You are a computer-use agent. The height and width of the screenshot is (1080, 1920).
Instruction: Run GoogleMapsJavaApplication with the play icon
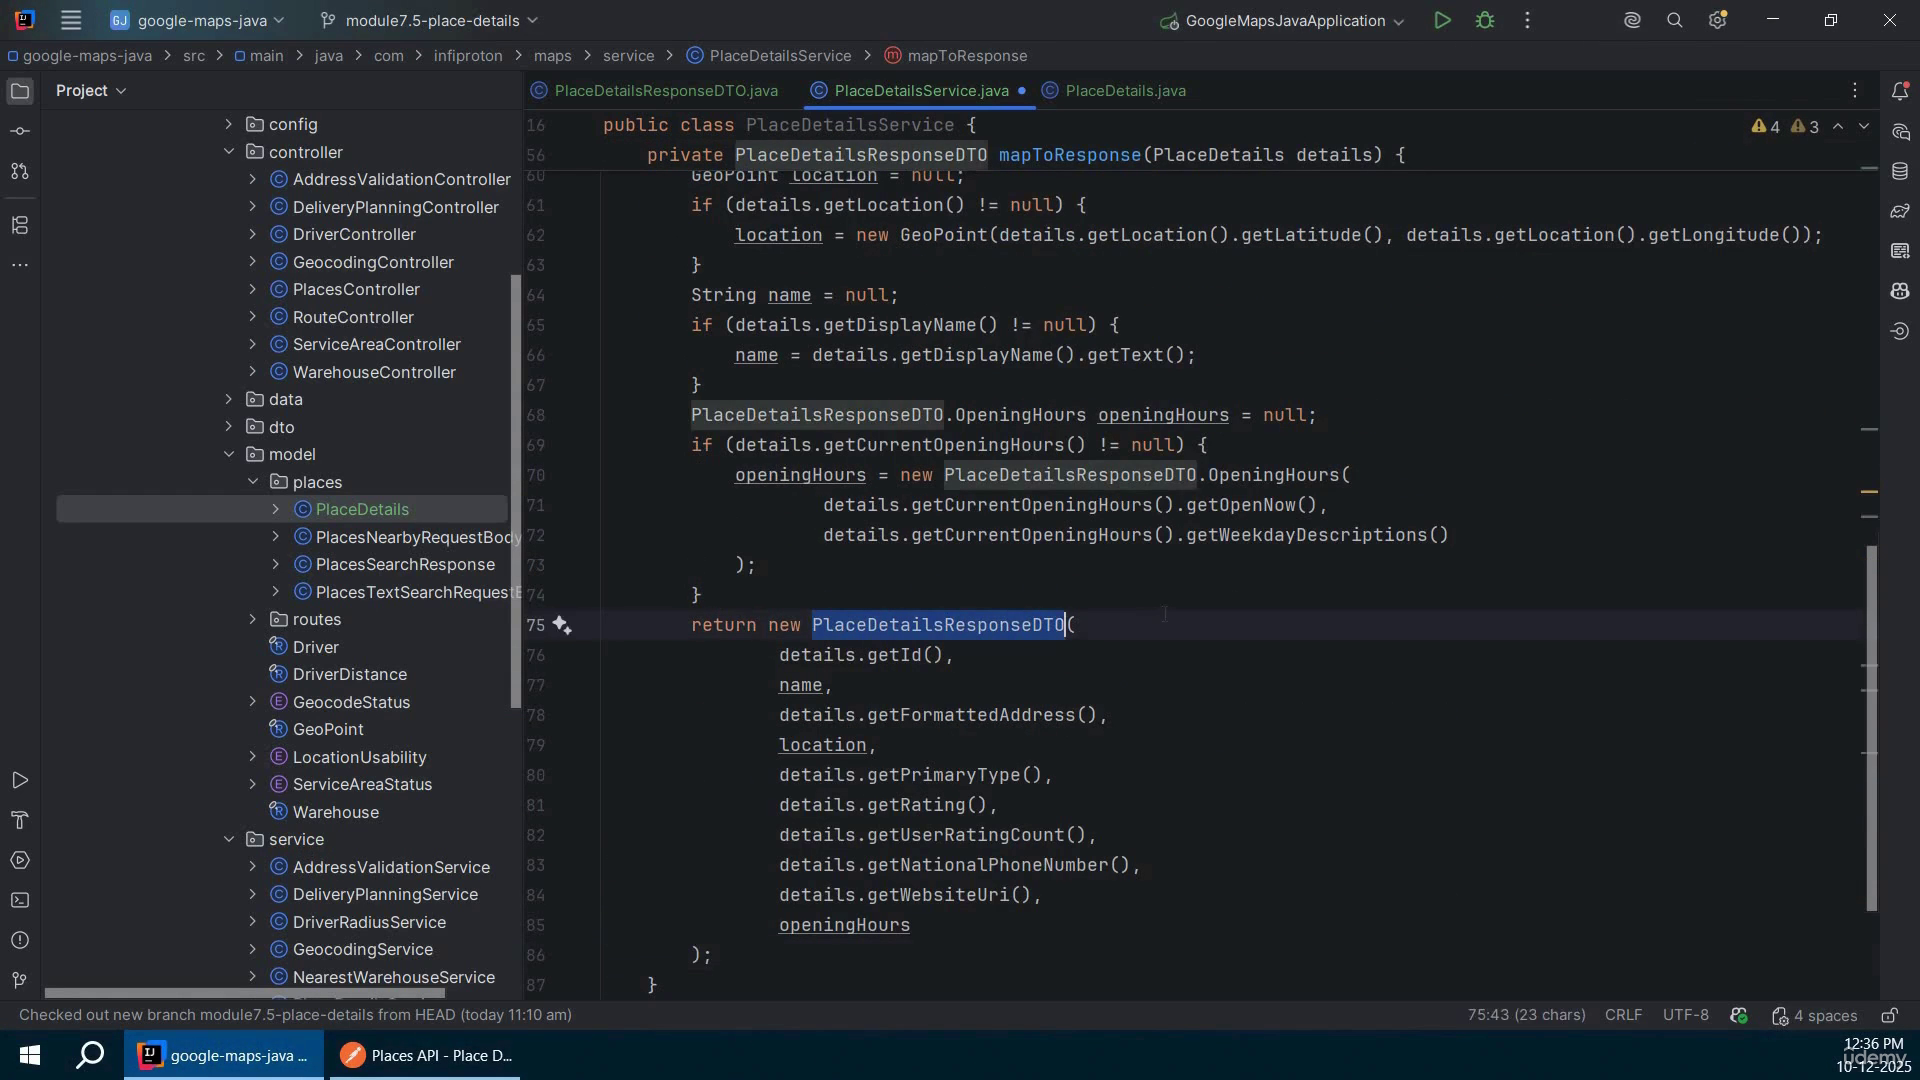pos(1442,20)
